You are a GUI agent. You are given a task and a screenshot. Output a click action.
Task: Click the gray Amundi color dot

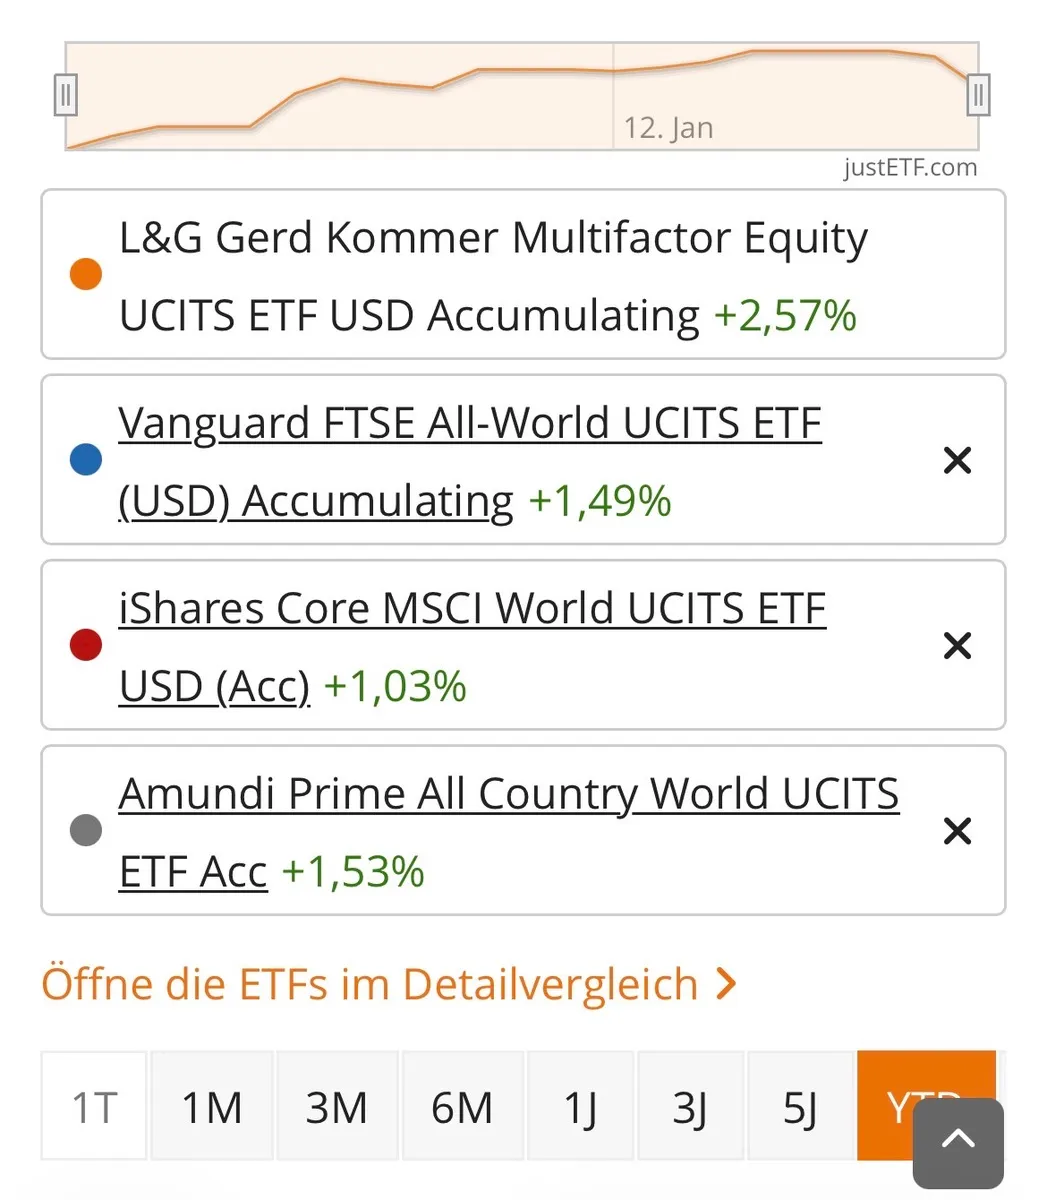tap(86, 830)
